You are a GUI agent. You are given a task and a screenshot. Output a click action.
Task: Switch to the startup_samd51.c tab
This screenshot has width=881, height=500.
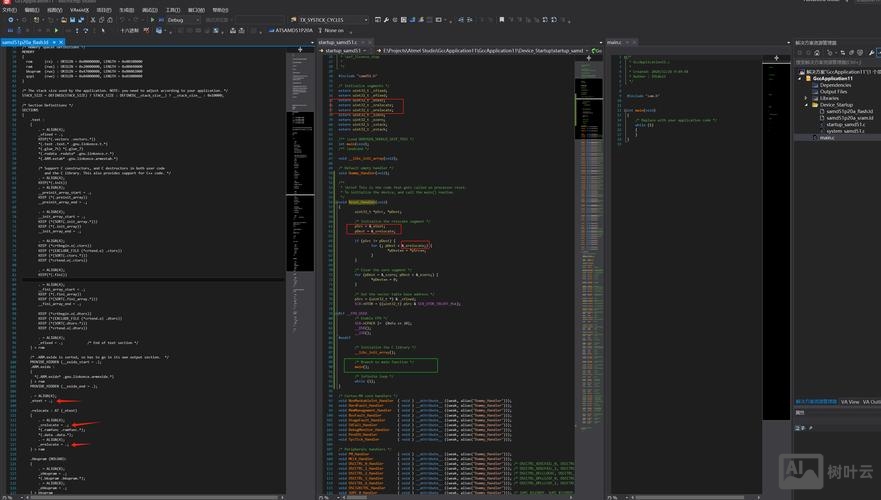click(337, 42)
